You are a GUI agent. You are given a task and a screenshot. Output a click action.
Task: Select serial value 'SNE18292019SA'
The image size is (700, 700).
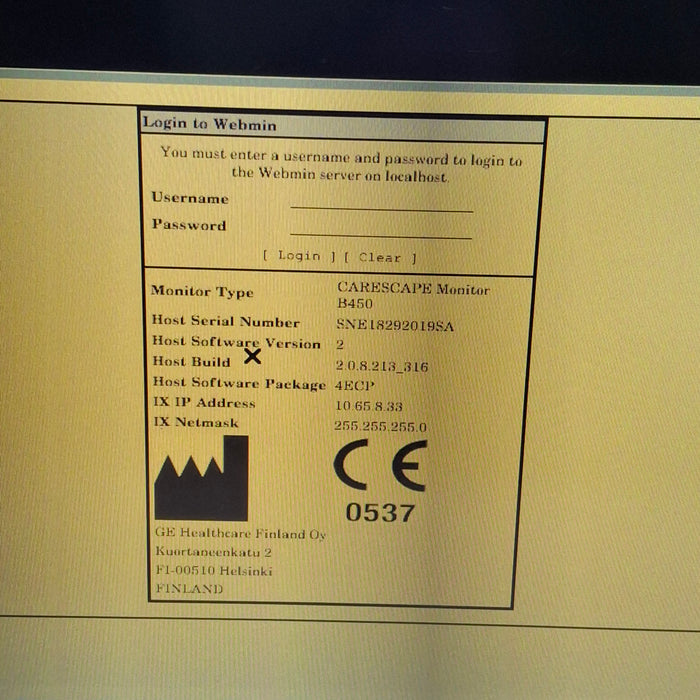(395, 325)
